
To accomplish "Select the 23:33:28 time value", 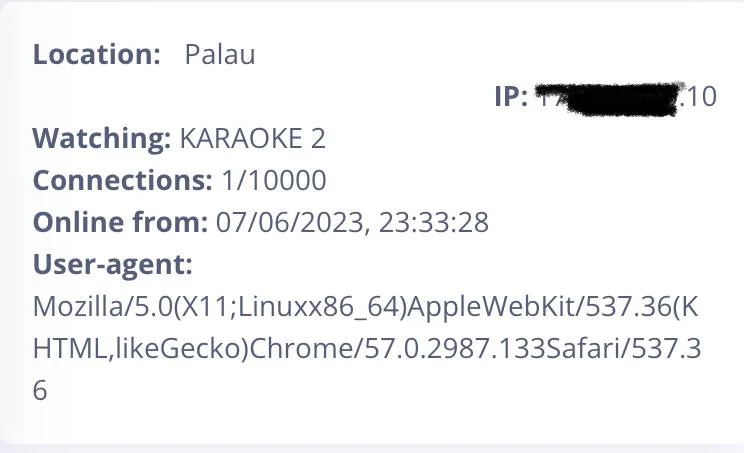I will click(x=434, y=222).
